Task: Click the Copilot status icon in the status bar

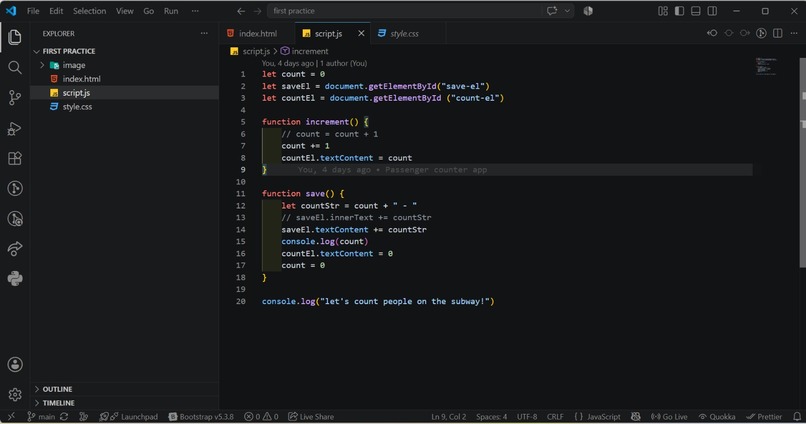Action: click(636, 417)
